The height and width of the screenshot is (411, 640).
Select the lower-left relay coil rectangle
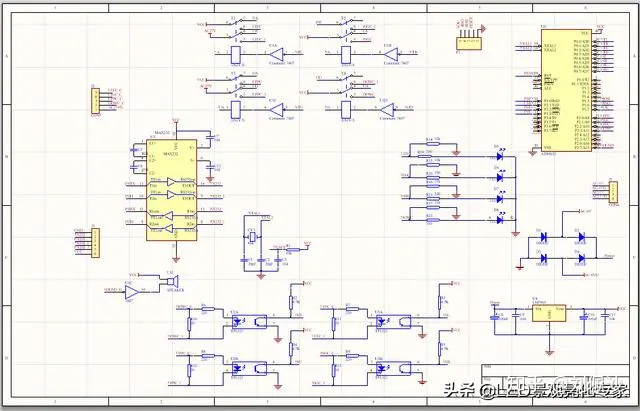click(x=236, y=110)
